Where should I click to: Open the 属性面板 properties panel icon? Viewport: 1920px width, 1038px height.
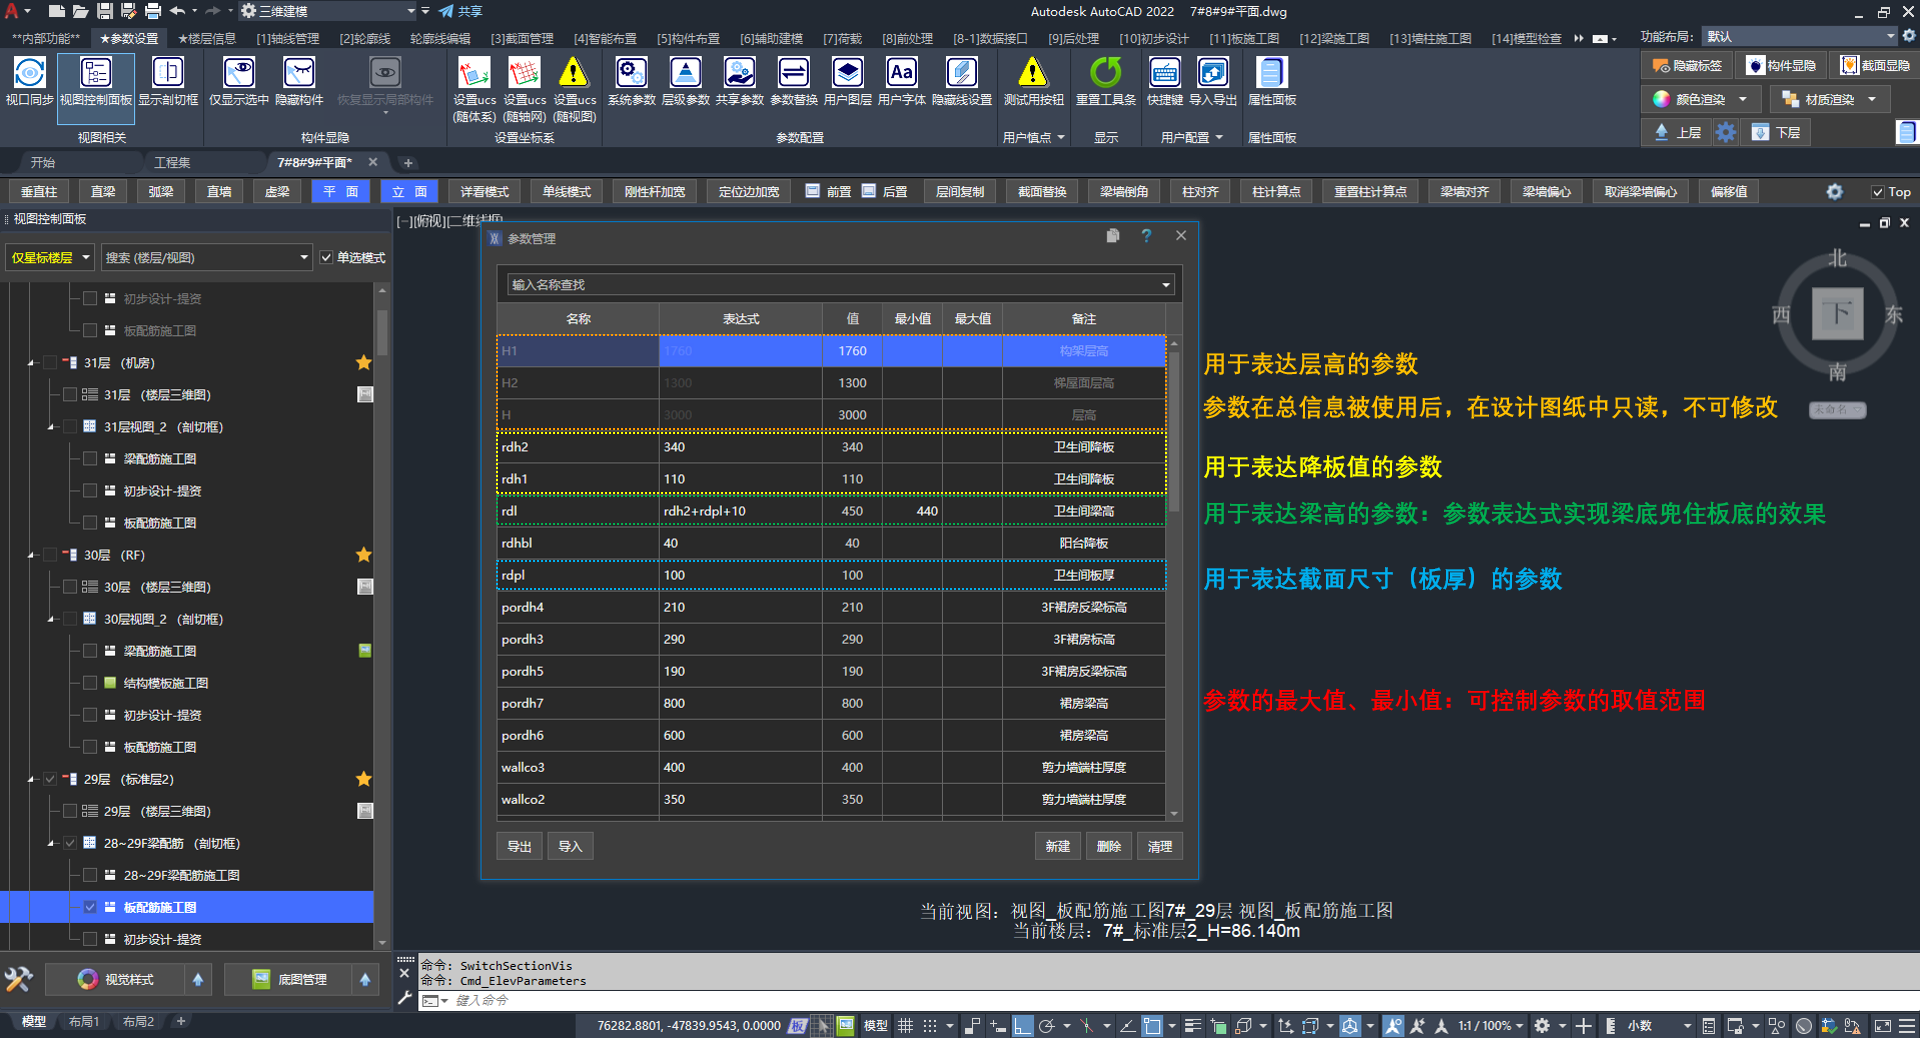[1271, 80]
